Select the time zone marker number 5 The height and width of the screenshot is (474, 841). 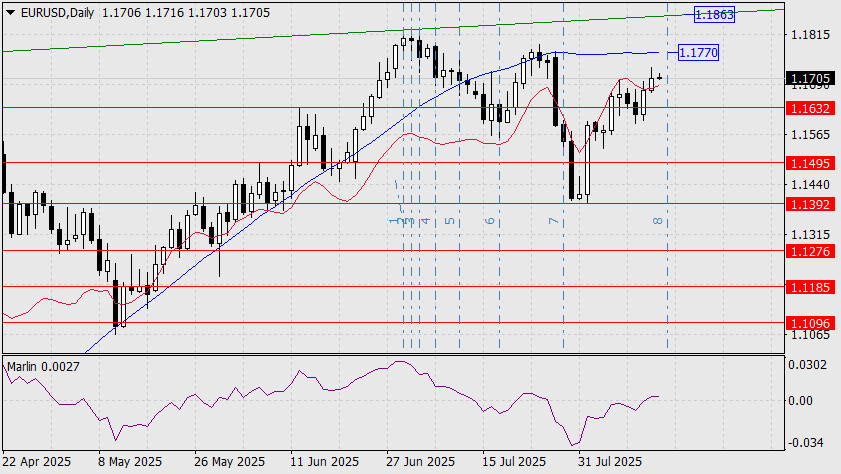coord(450,221)
